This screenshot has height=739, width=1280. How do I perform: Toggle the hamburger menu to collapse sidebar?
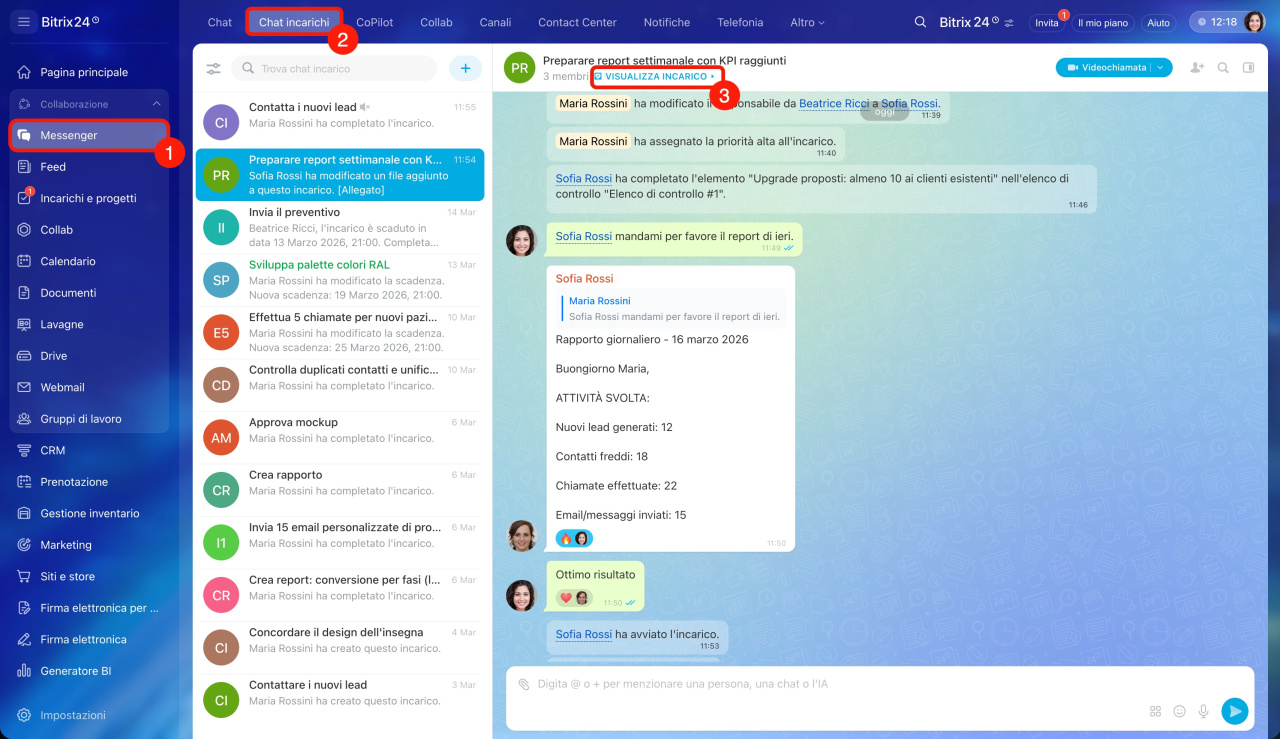[24, 22]
